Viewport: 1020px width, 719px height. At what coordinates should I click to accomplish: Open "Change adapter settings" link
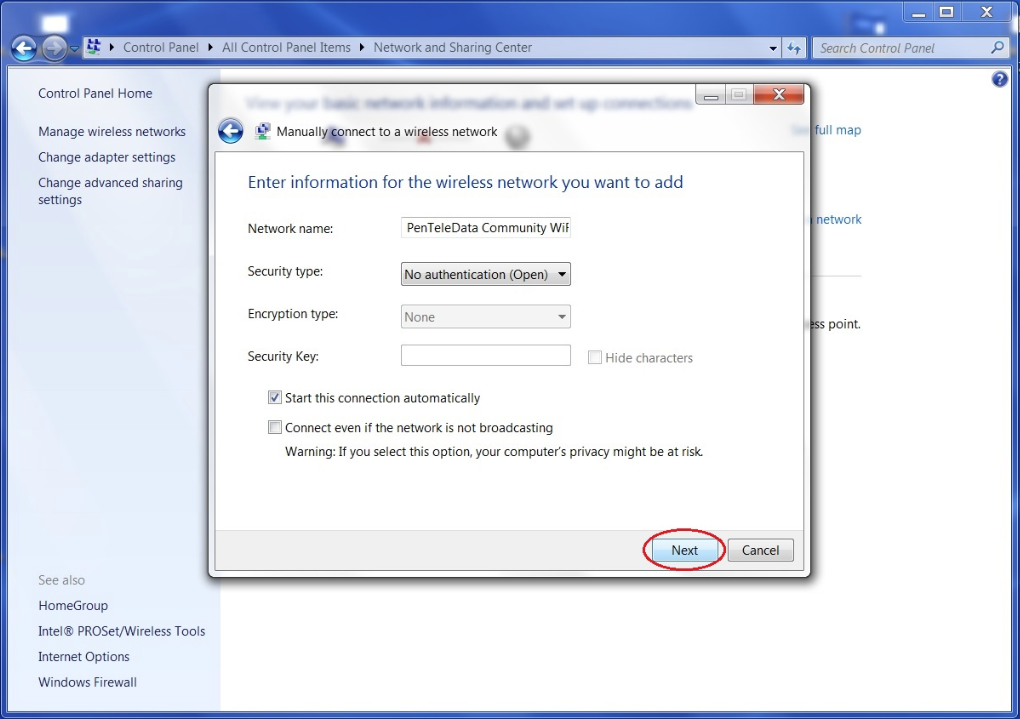coord(107,157)
